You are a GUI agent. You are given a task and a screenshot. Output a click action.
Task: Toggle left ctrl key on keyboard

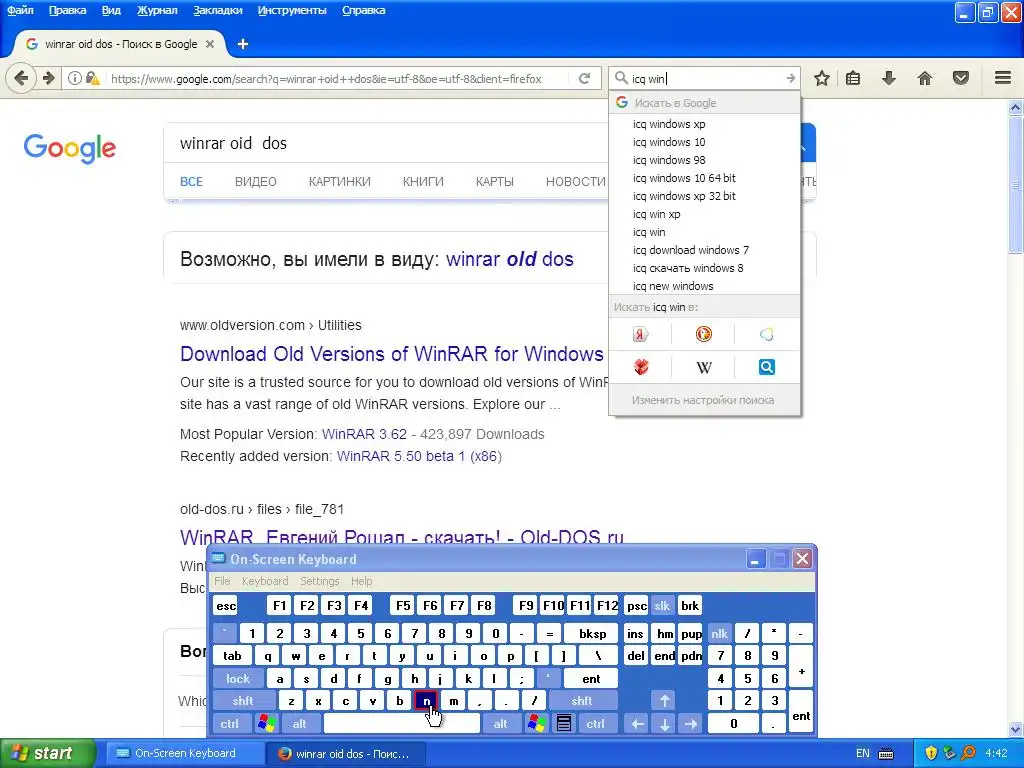tap(230, 724)
